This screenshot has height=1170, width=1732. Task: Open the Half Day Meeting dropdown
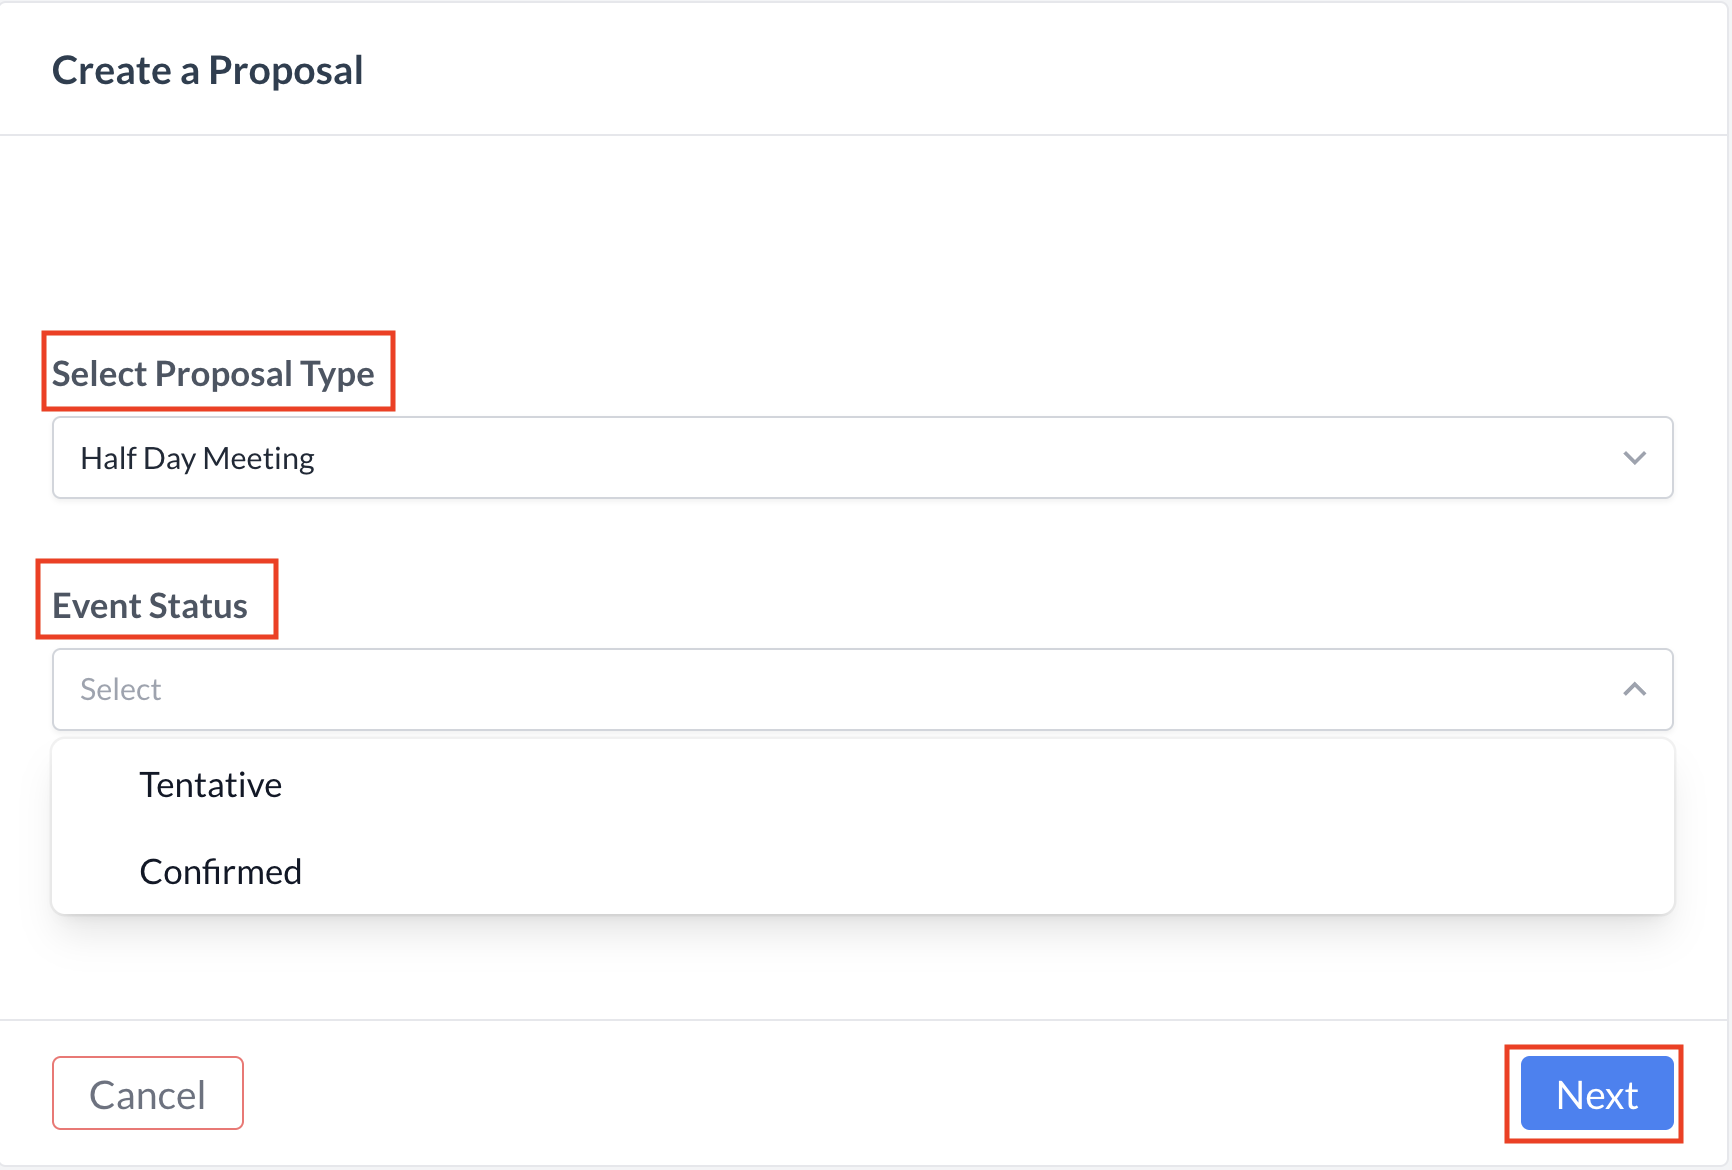[x=861, y=458]
